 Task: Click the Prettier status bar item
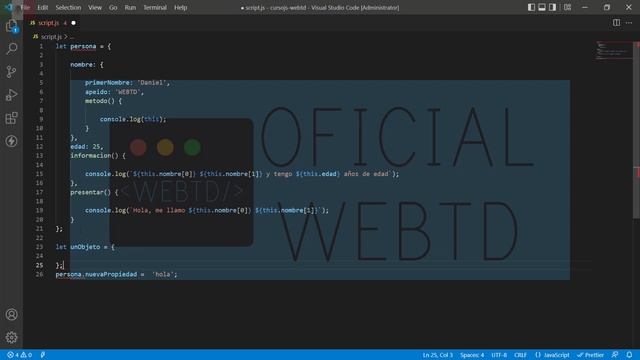click(590, 355)
